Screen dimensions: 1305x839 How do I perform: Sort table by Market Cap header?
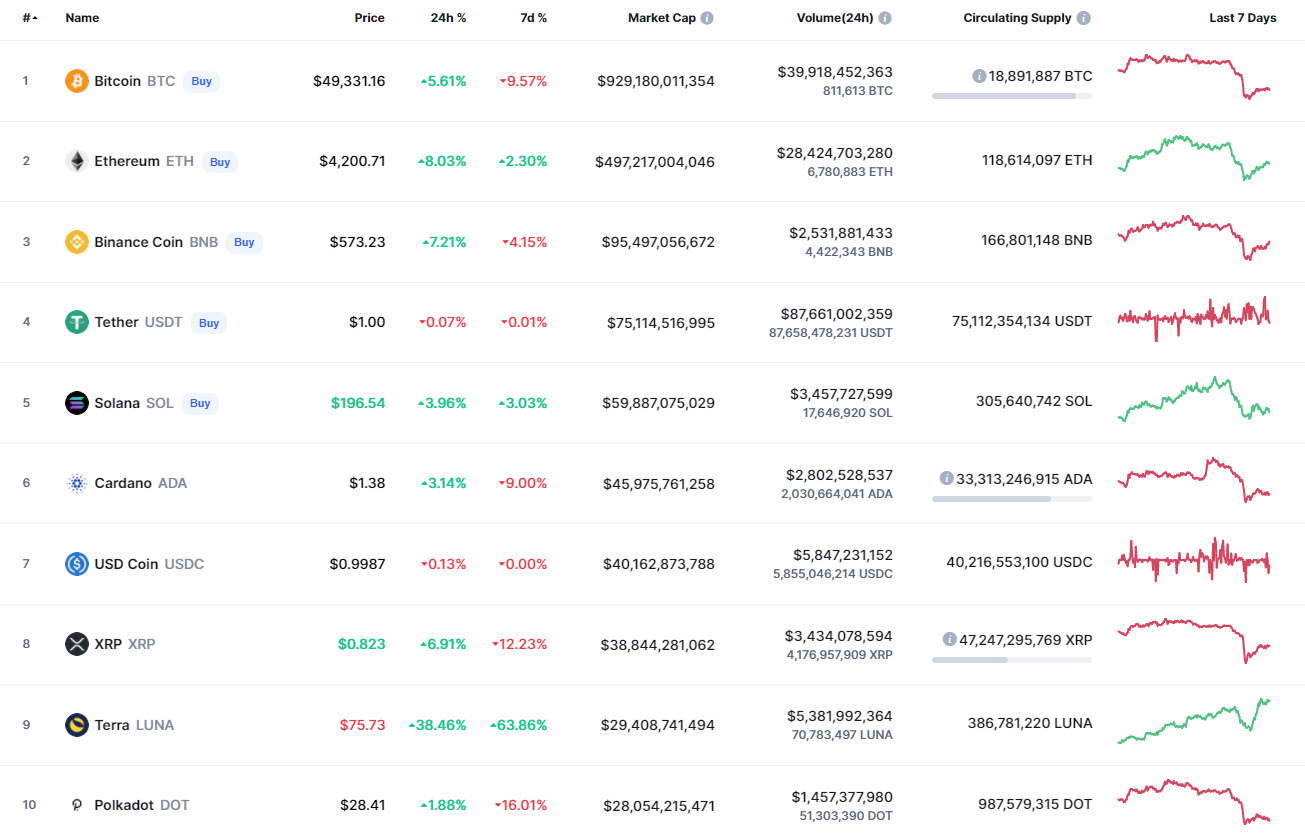[x=662, y=18]
